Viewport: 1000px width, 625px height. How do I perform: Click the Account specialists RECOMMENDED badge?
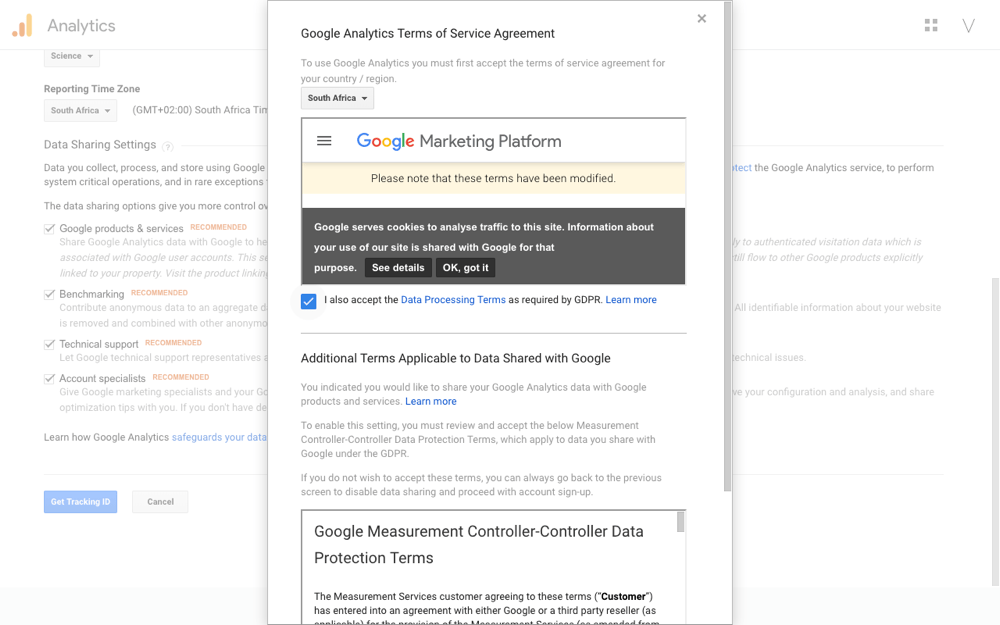(181, 378)
